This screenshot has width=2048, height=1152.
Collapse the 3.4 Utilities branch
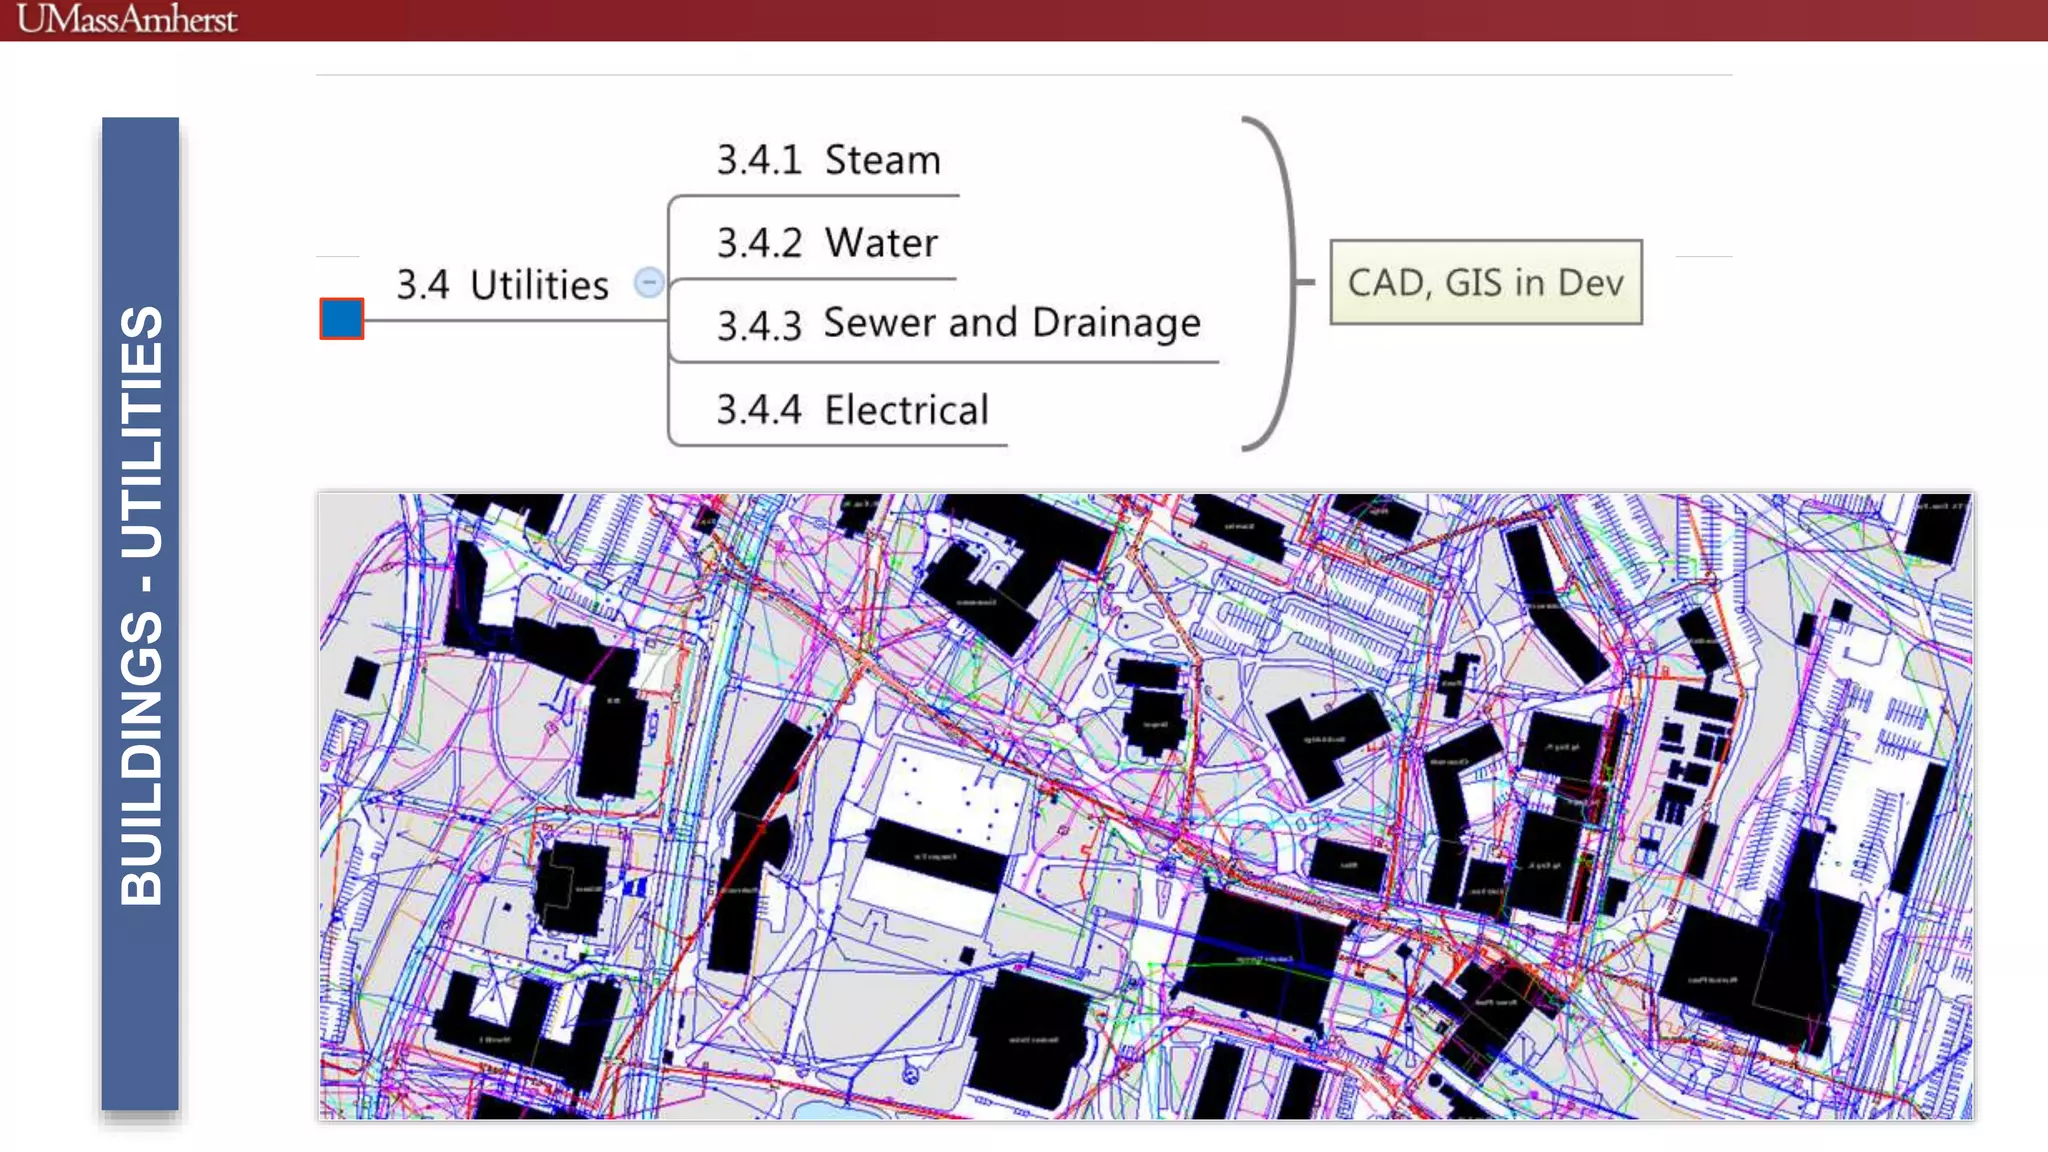point(649,283)
